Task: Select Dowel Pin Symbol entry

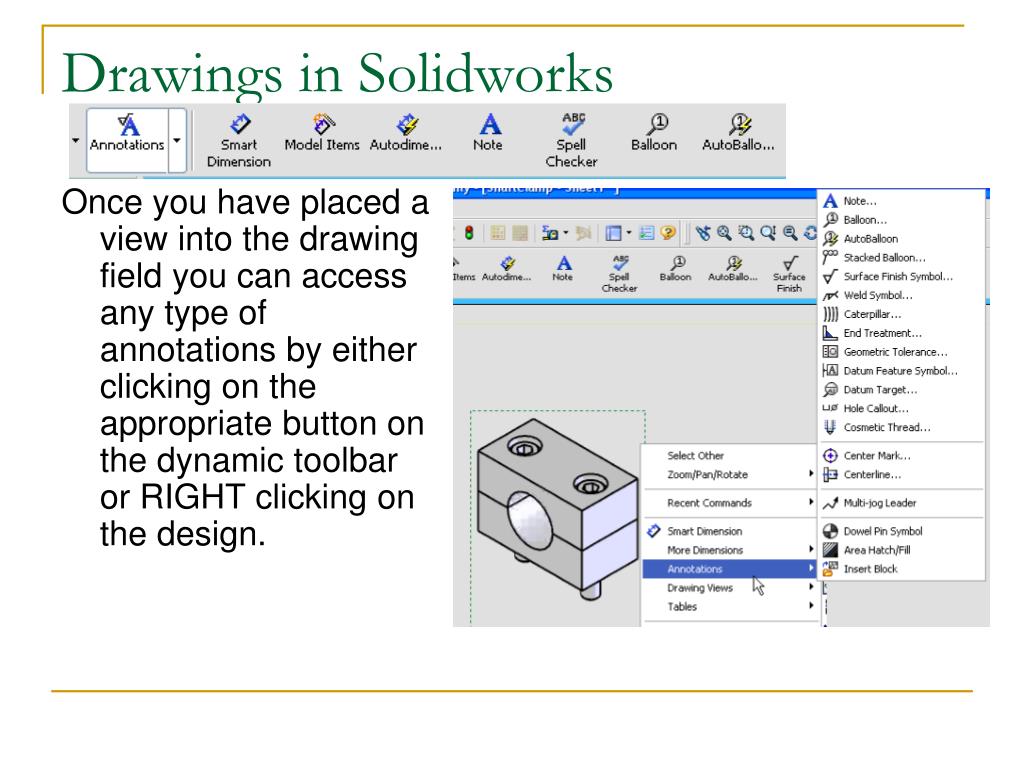Action: click(x=902, y=532)
